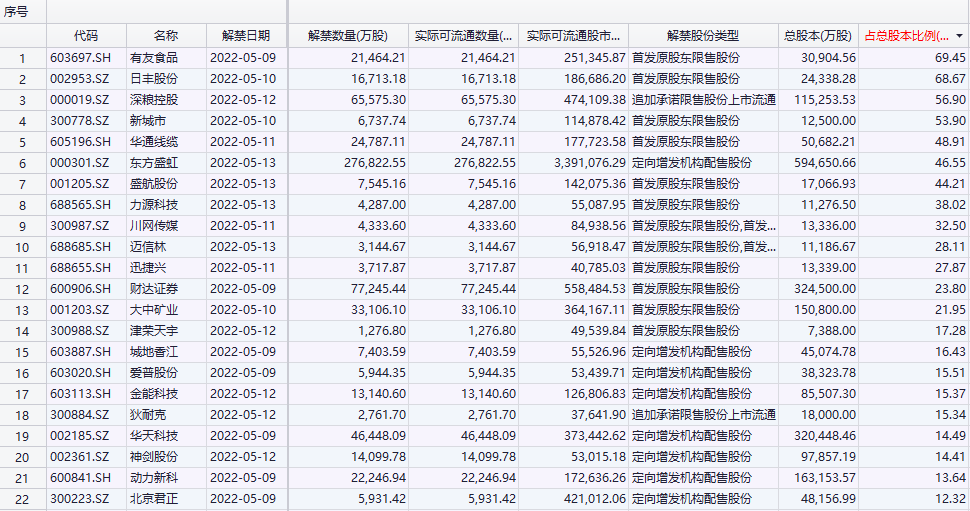Click row number 22

[x=22, y=499]
